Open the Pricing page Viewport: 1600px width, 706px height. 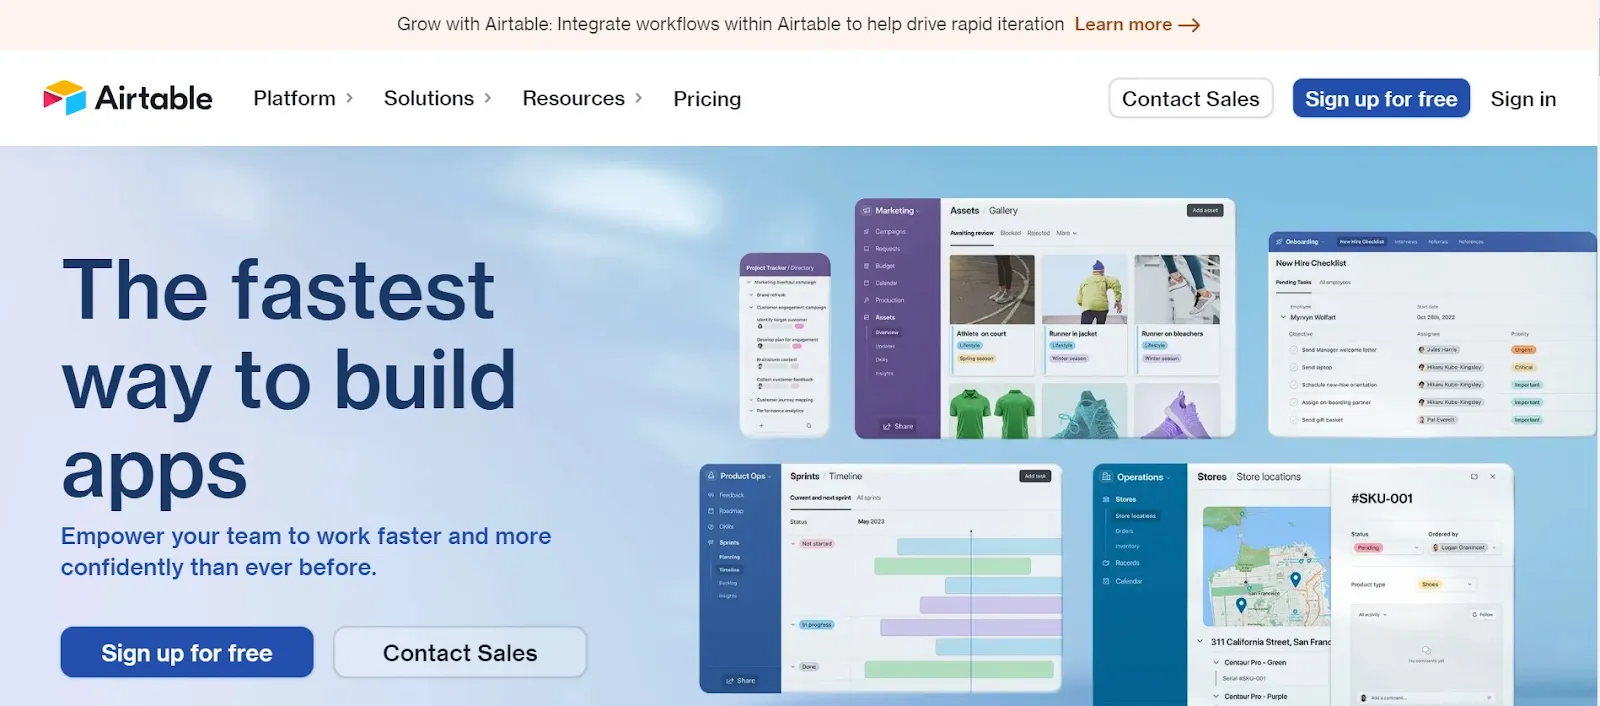click(x=707, y=98)
